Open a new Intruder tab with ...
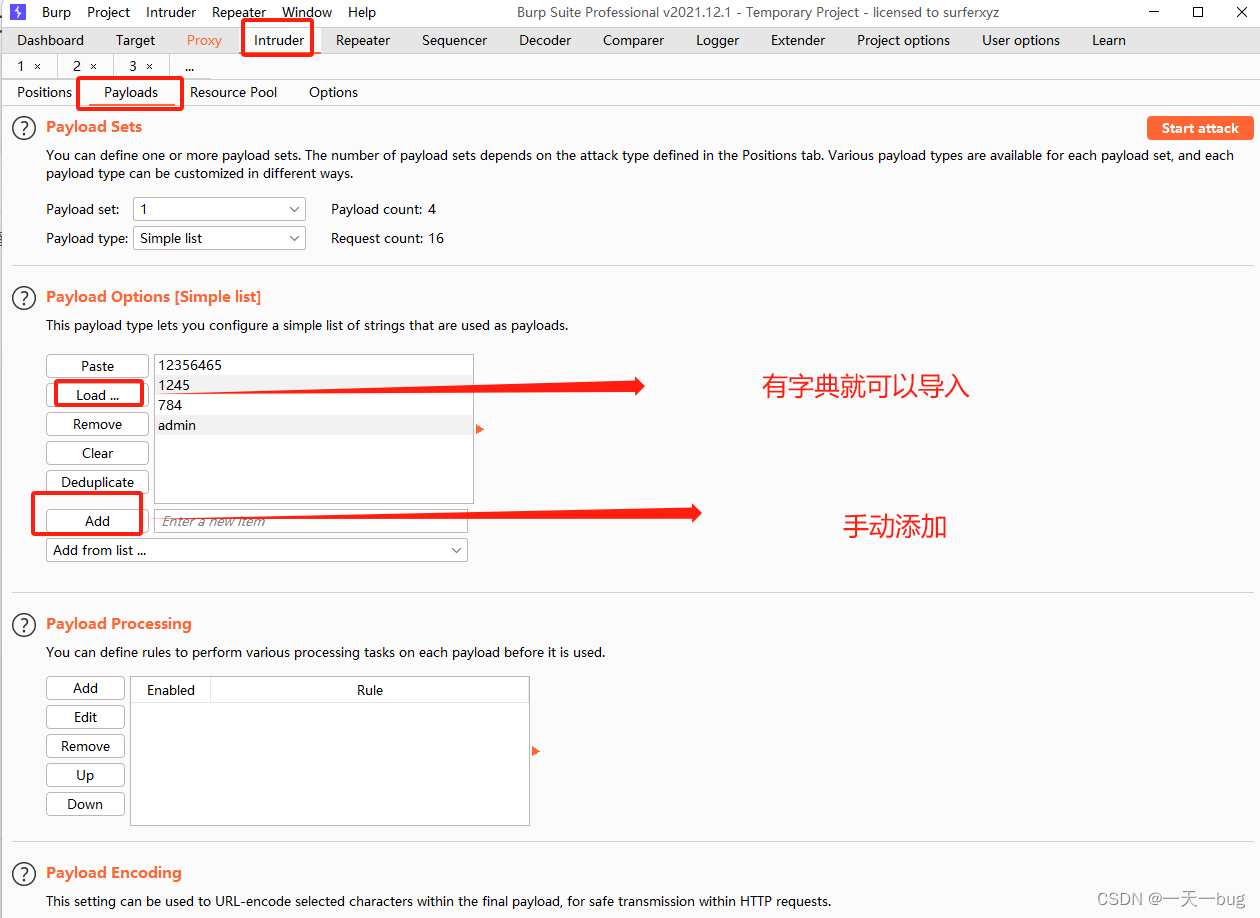Viewport: 1260px width, 918px height. click(189, 66)
